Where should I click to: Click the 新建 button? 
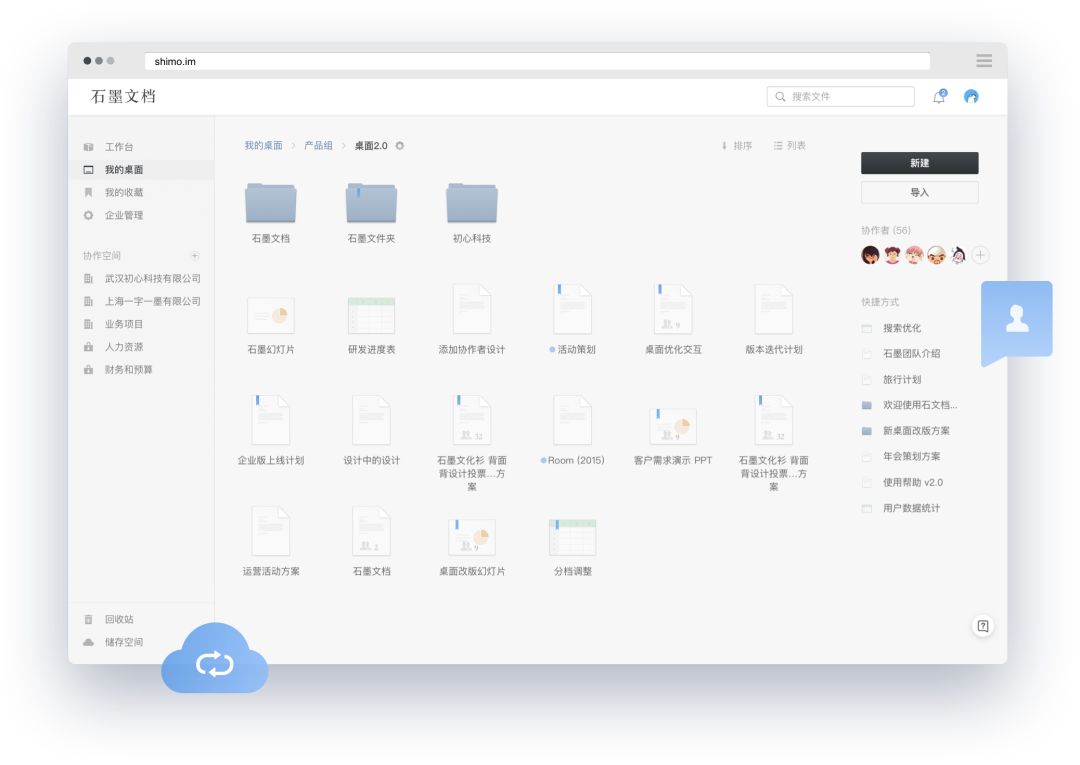[920, 163]
